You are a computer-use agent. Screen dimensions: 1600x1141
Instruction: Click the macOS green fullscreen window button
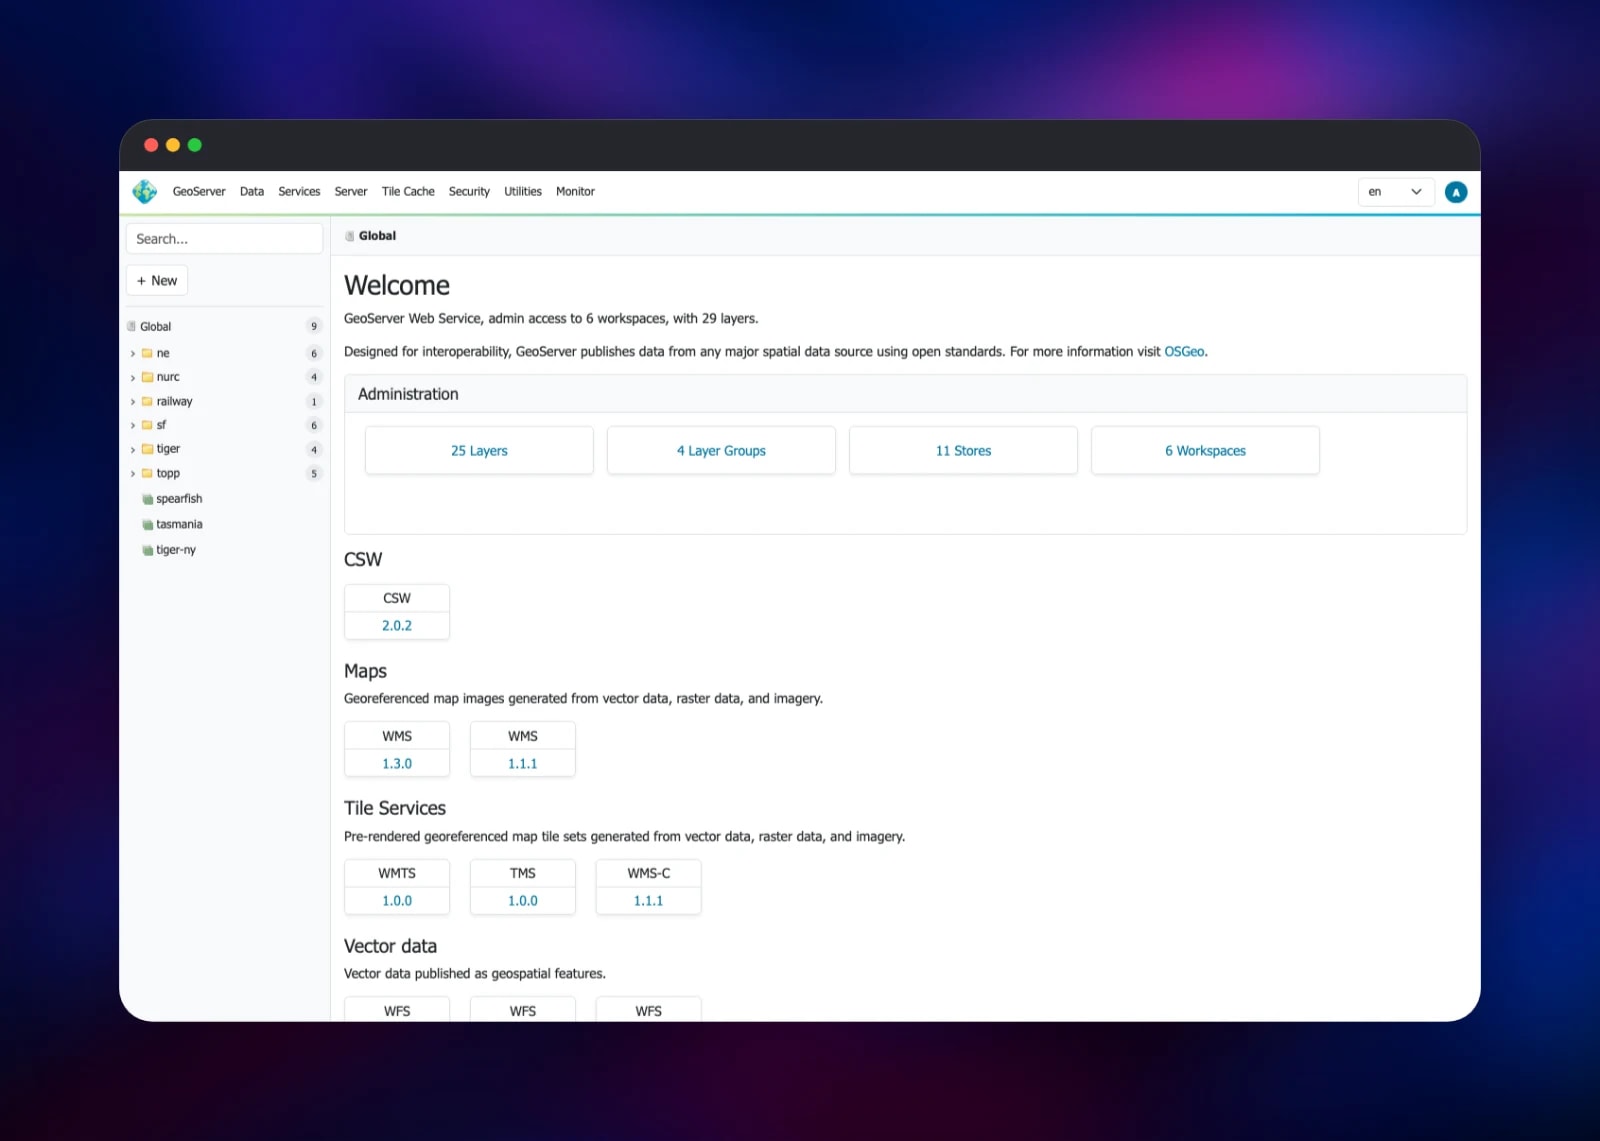pyautogui.click(x=195, y=145)
